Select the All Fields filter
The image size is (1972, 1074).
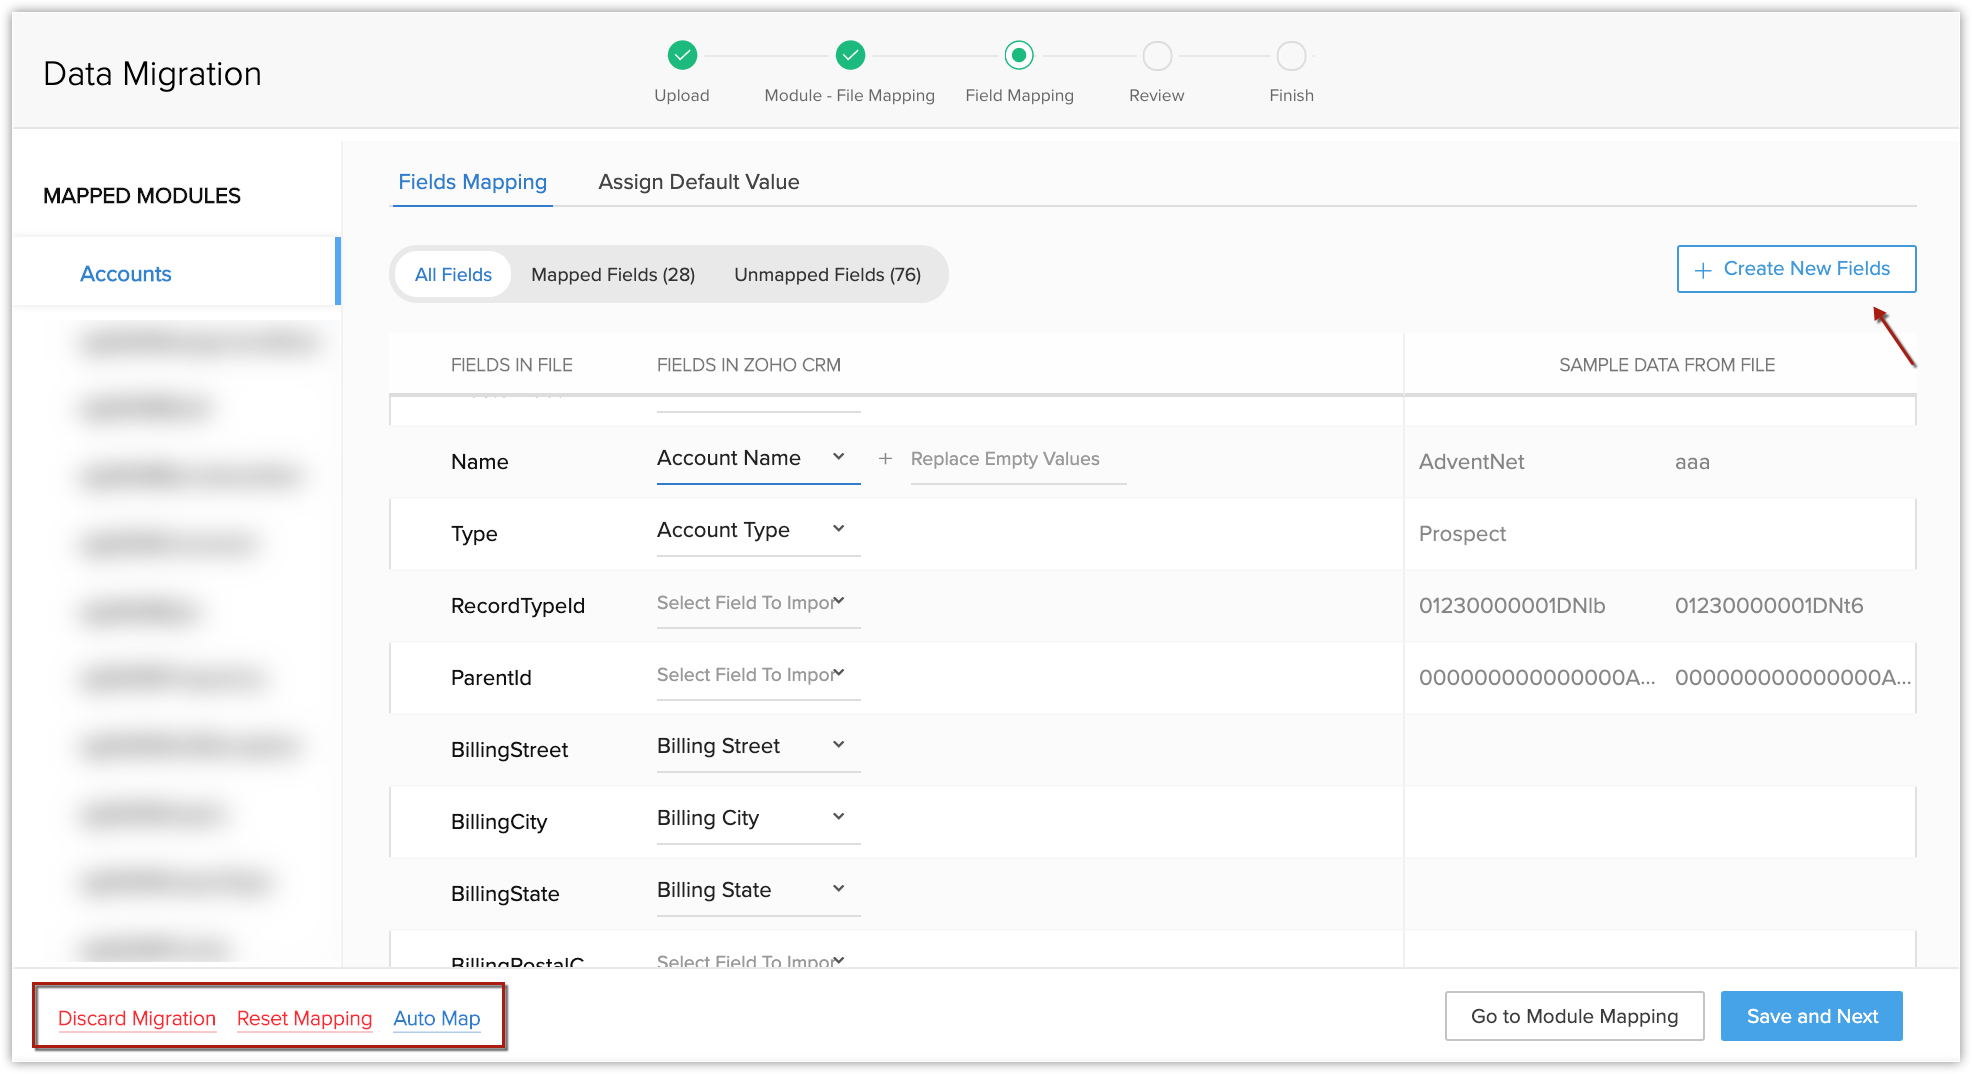click(453, 275)
